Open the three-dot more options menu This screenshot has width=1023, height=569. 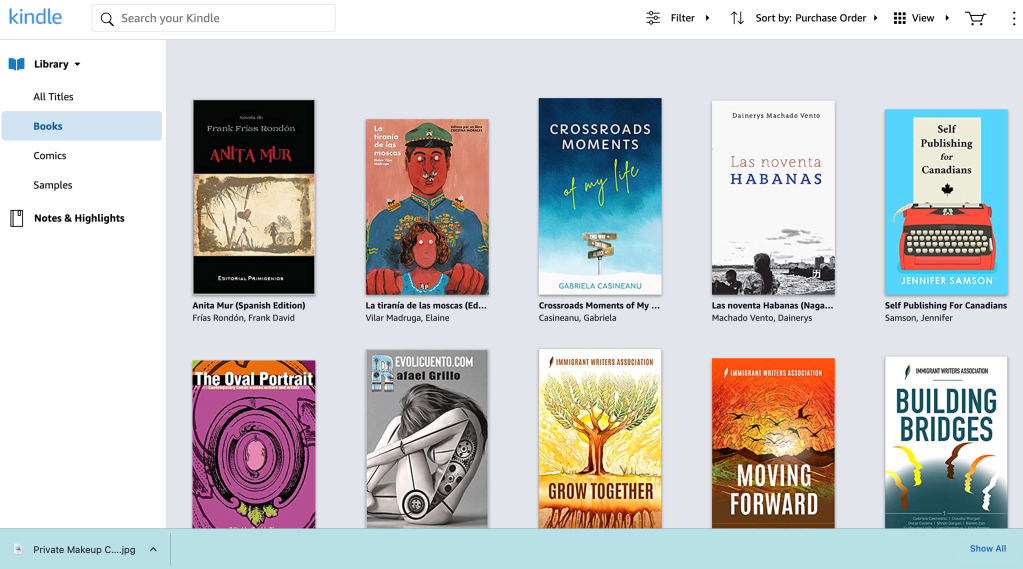pyautogui.click(x=1013, y=18)
